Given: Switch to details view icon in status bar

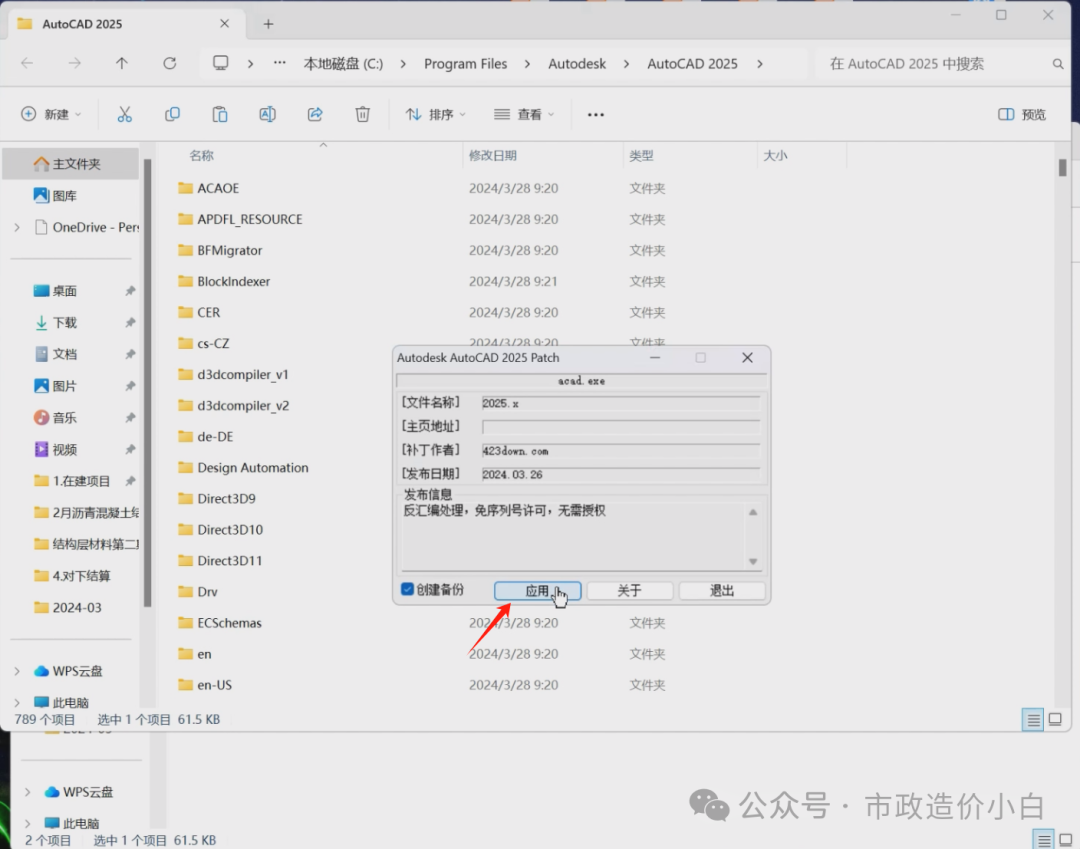Looking at the screenshot, I should point(1032,720).
